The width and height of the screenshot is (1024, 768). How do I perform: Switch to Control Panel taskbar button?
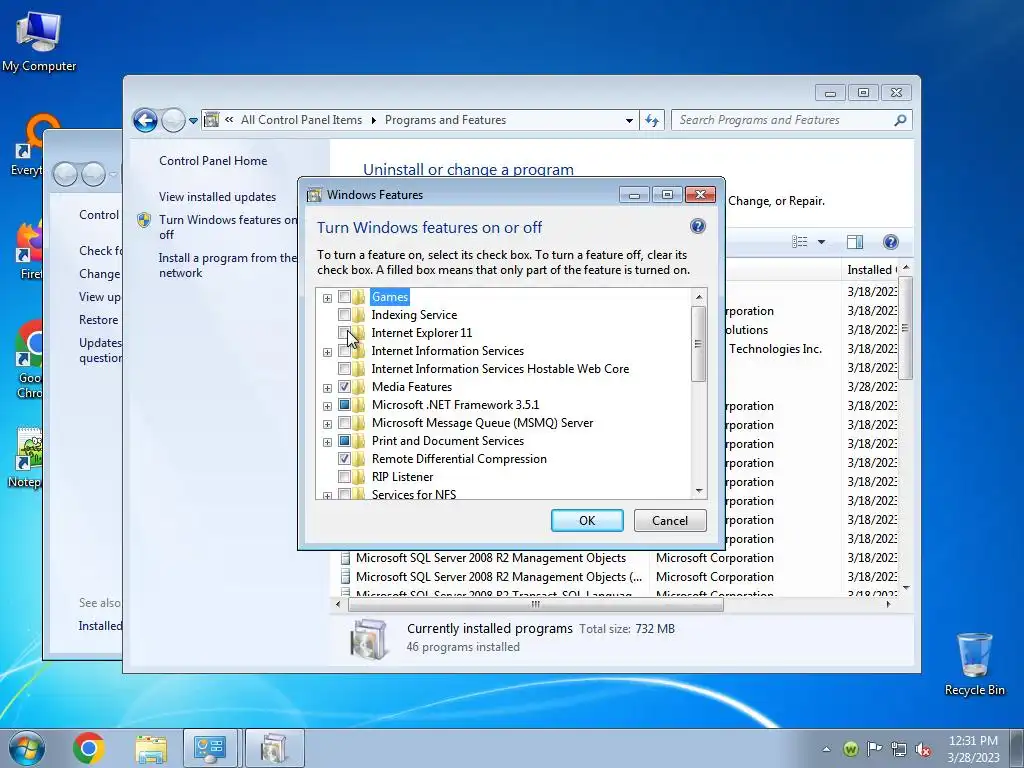(x=210, y=748)
